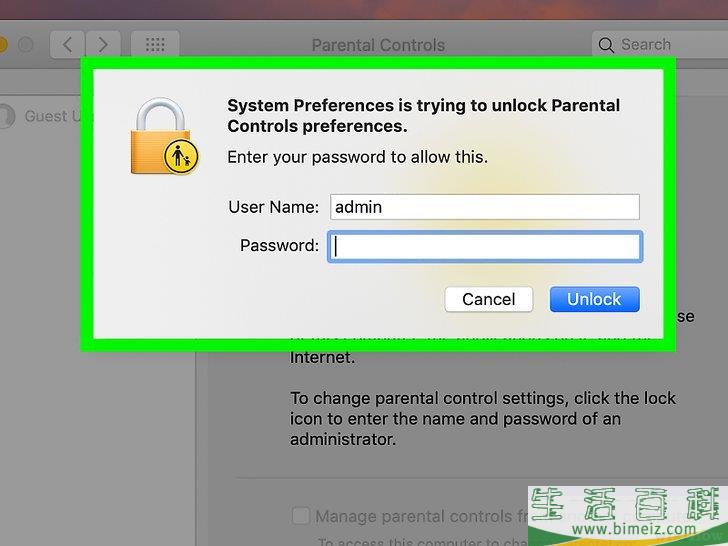Click the Parental Controls window title
Screen dimensions: 728x546
378,45
